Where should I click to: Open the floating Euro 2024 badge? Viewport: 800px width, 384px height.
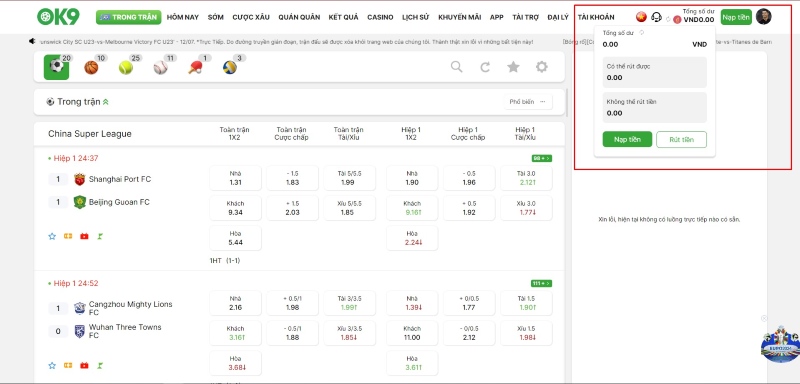click(780, 344)
